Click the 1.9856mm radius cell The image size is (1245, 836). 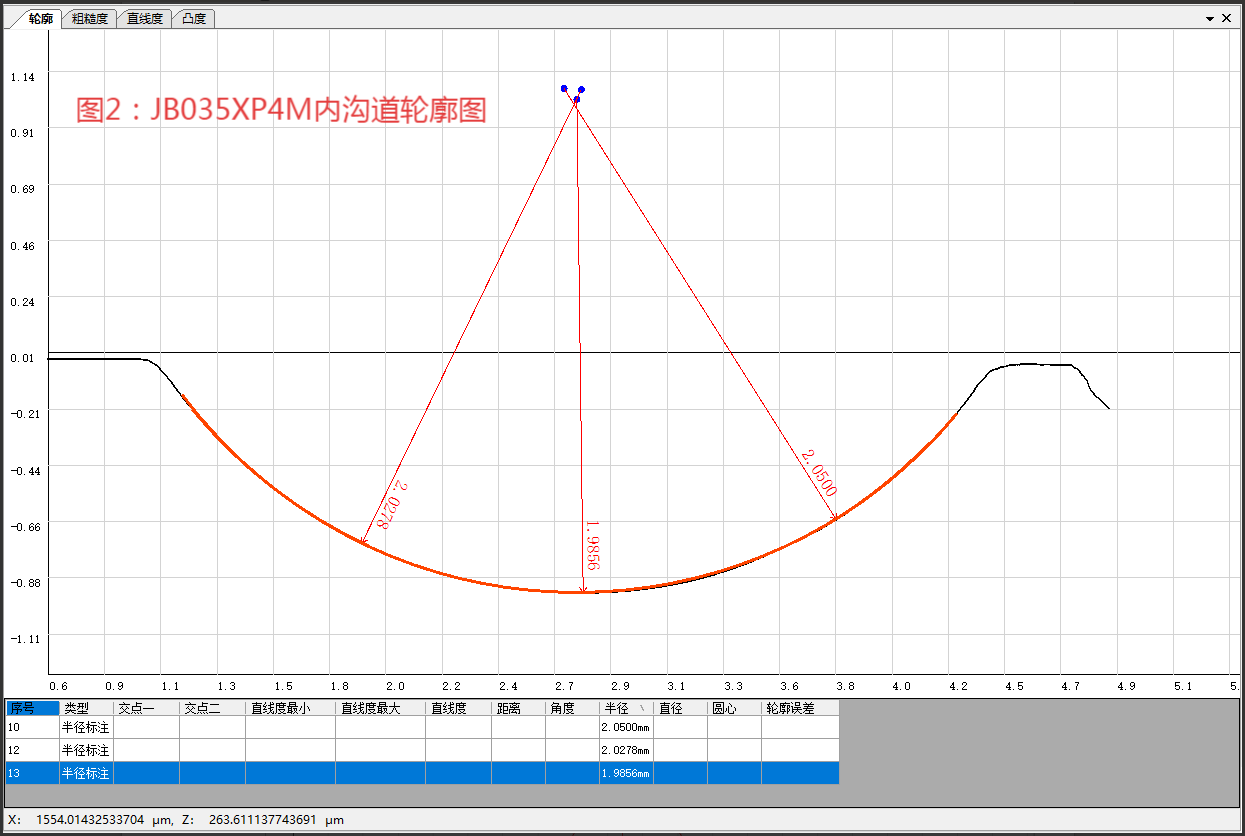pos(626,773)
